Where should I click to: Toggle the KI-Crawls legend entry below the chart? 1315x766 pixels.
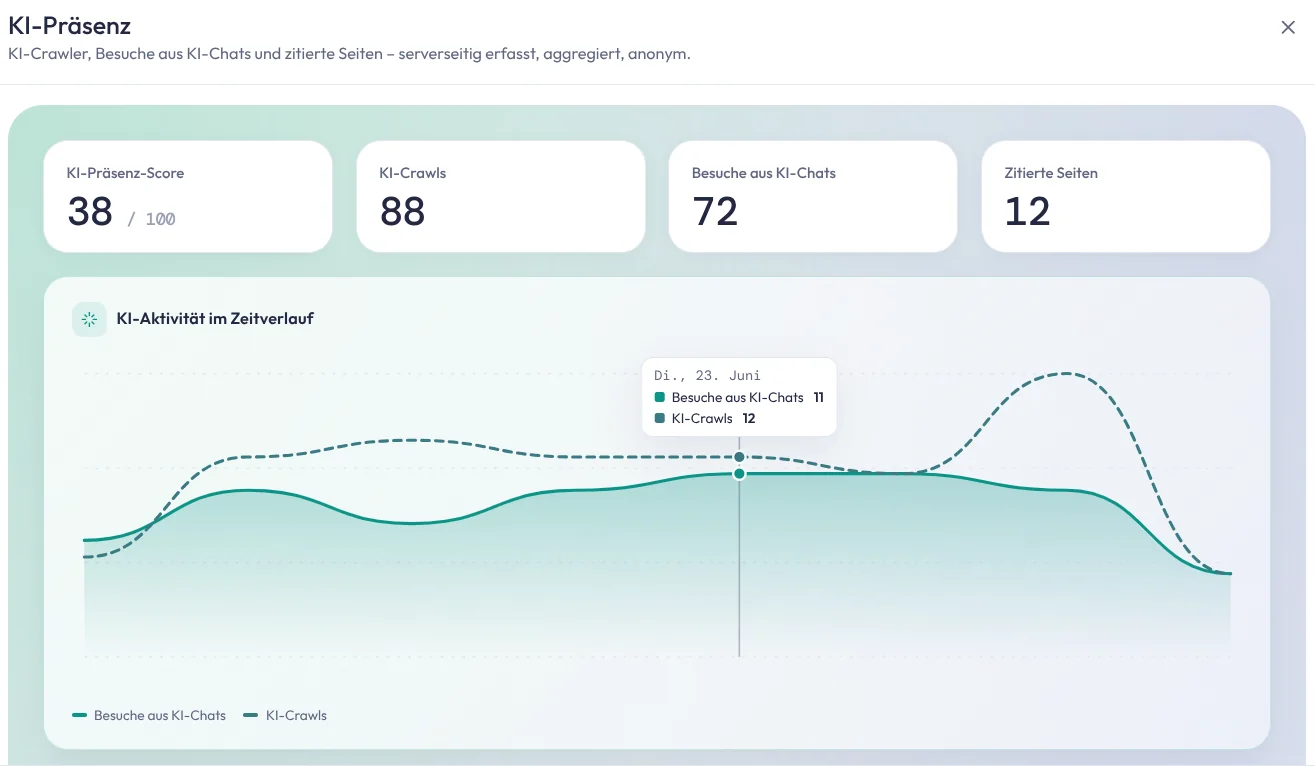tap(285, 715)
